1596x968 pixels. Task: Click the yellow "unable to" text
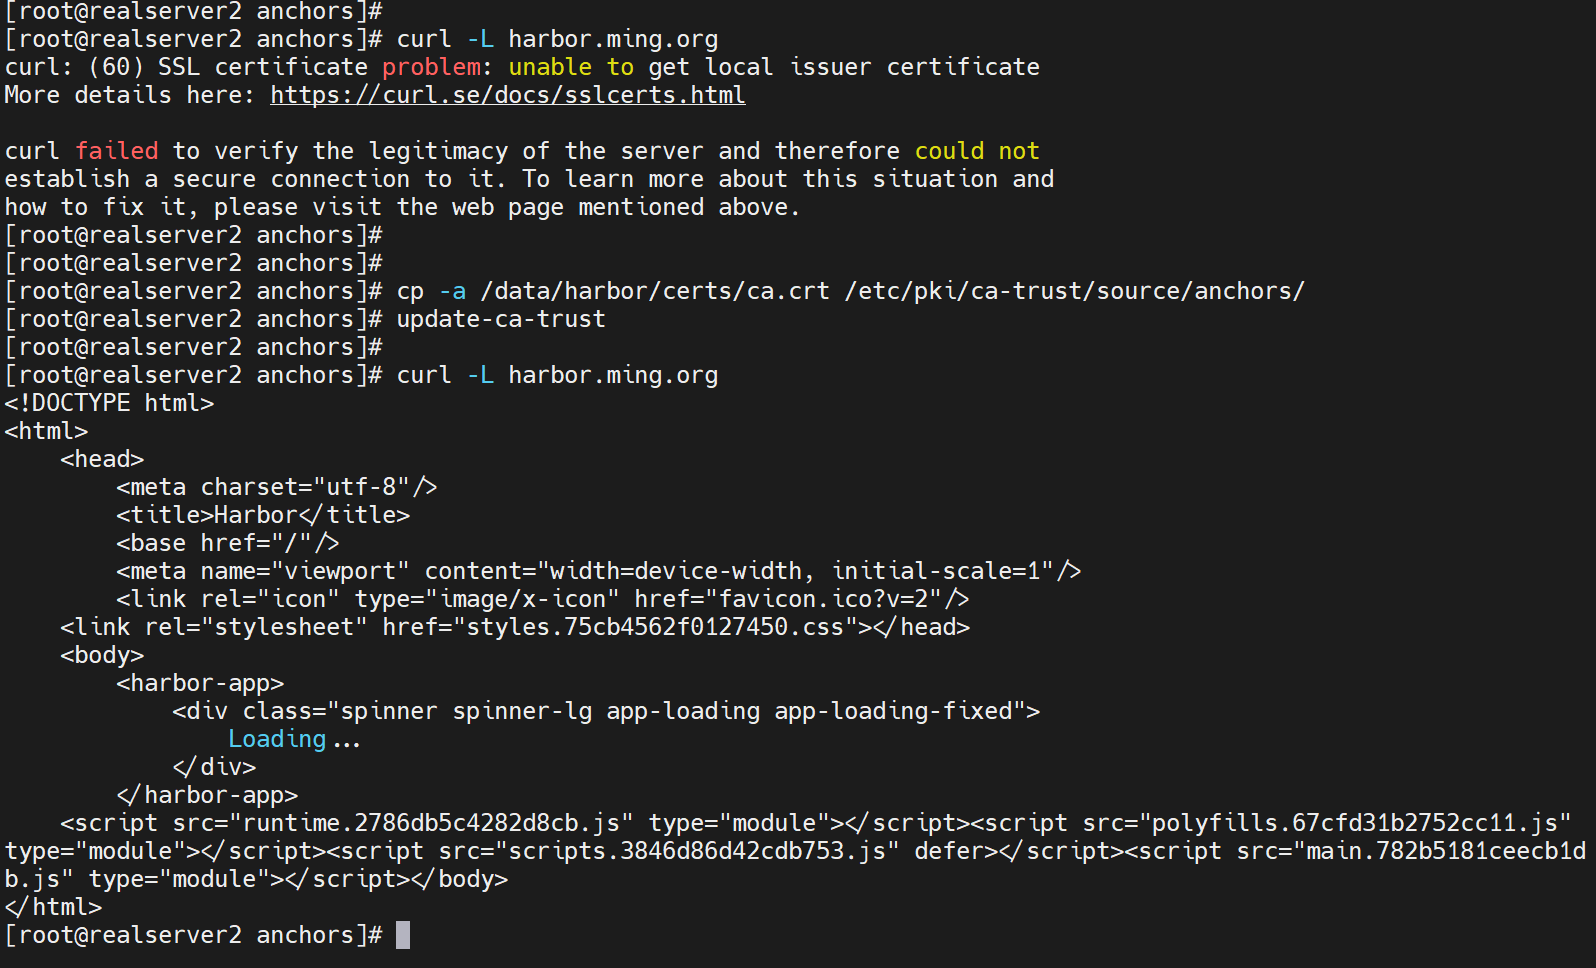(570, 67)
